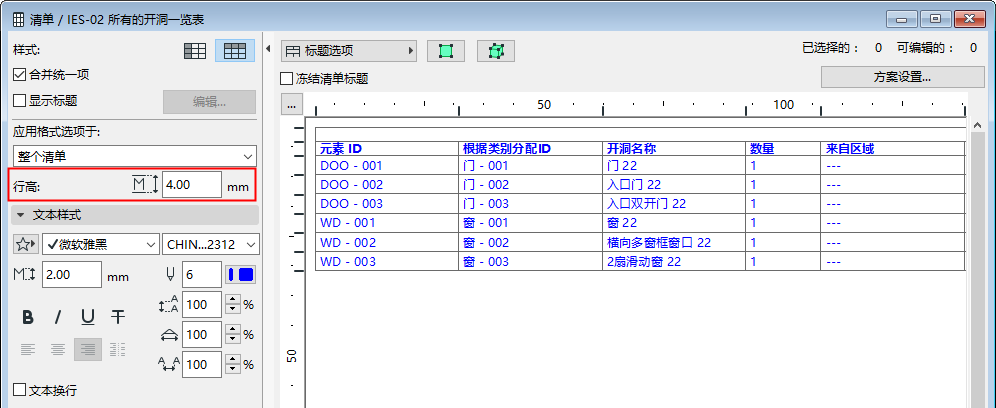Click row height 4.00 input field
The image size is (996, 408).
point(192,185)
